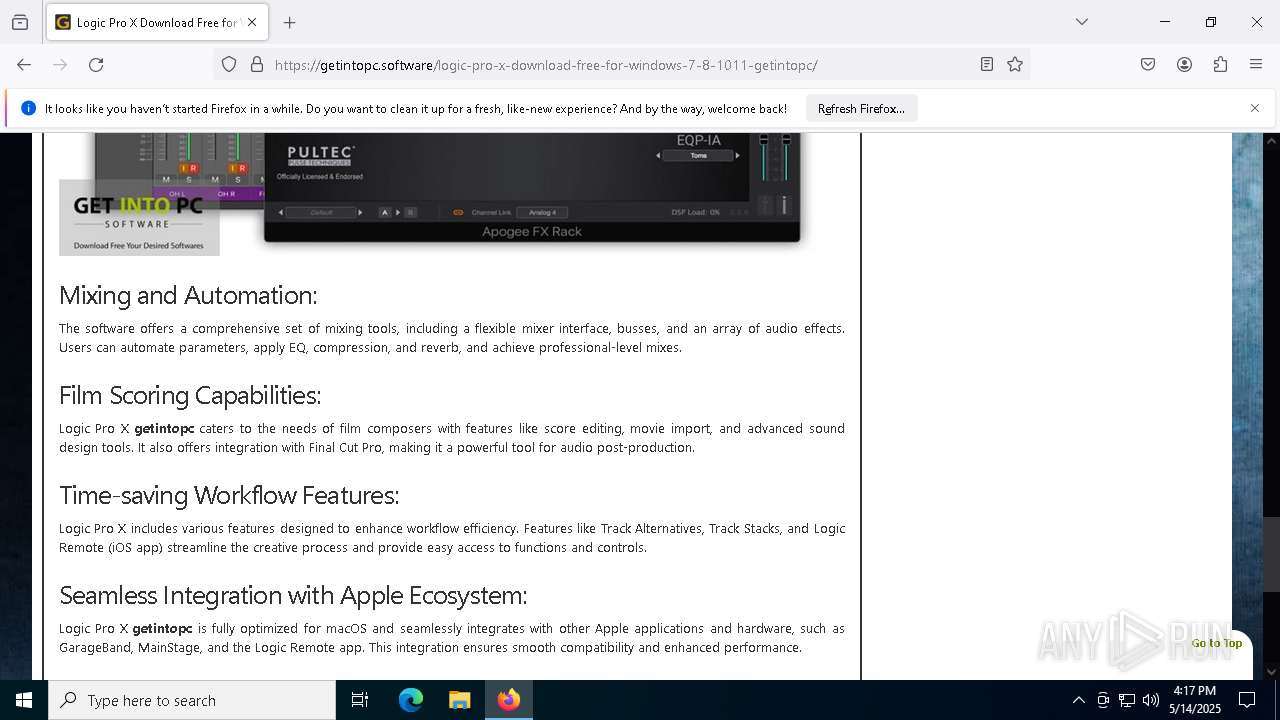Expand the list all tabs chevron
Screen dimensions: 1280x720
pyautogui.click(x=1081, y=22)
